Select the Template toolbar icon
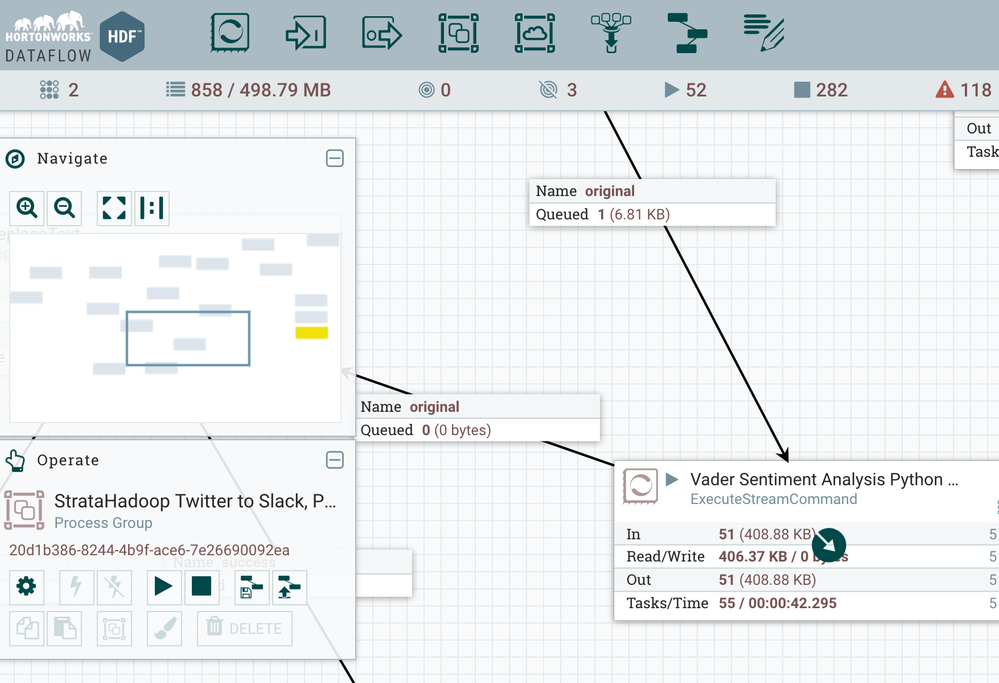Screen dimensions: 999x683 pos(687,32)
